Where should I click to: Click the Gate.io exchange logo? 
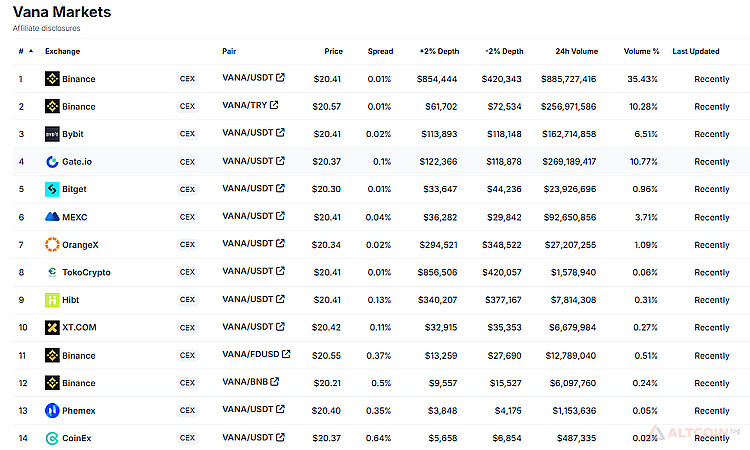pos(52,161)
